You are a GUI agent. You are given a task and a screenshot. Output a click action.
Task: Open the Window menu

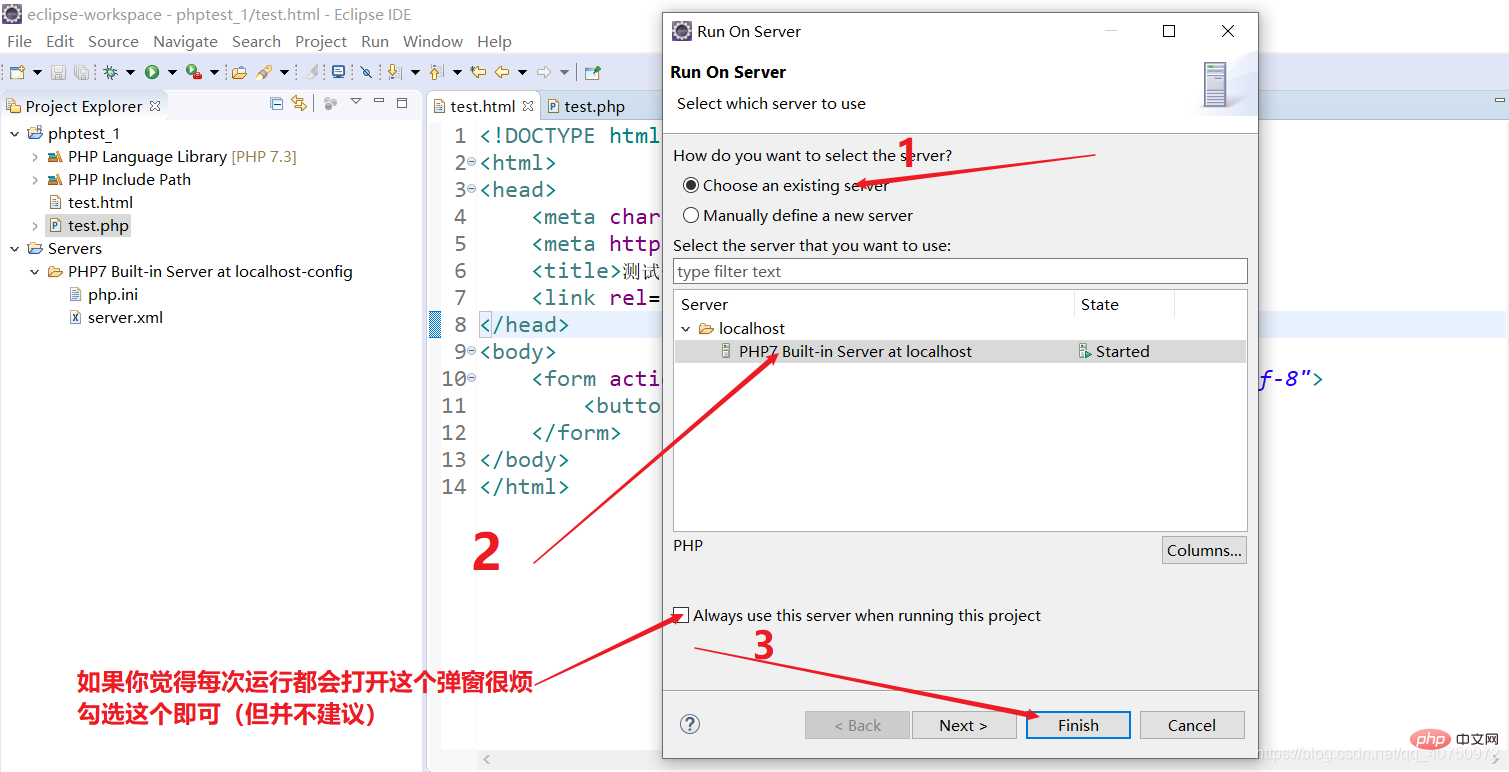tap(433, 41)
